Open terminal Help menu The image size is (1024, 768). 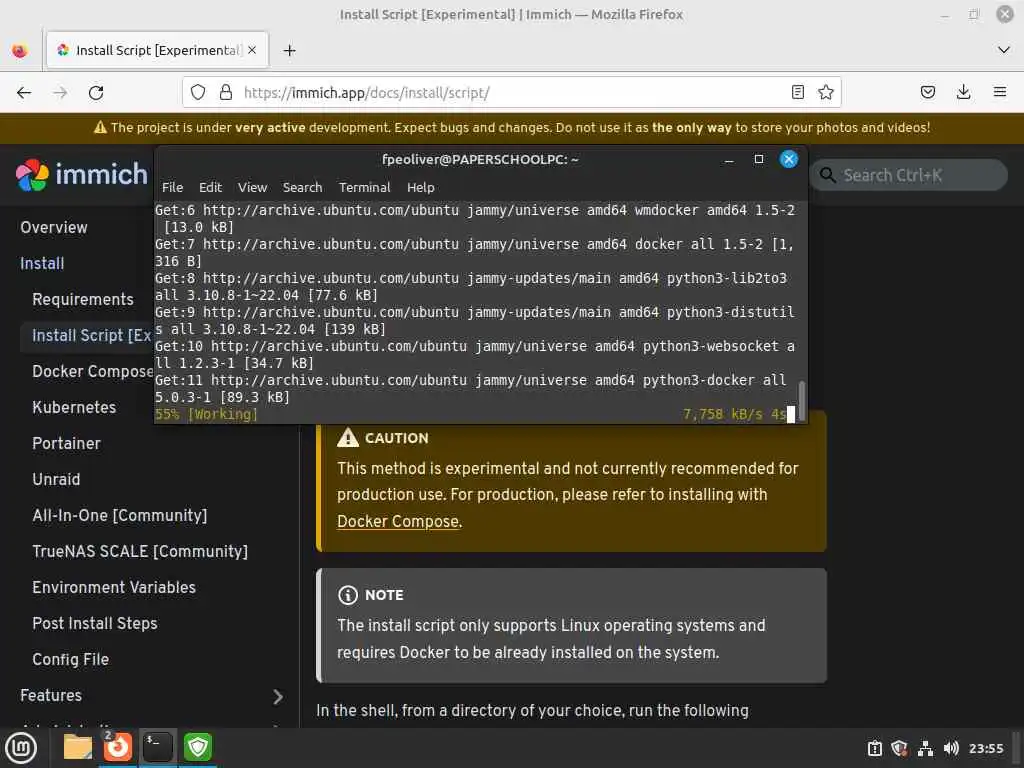click(x=421, y=187)
